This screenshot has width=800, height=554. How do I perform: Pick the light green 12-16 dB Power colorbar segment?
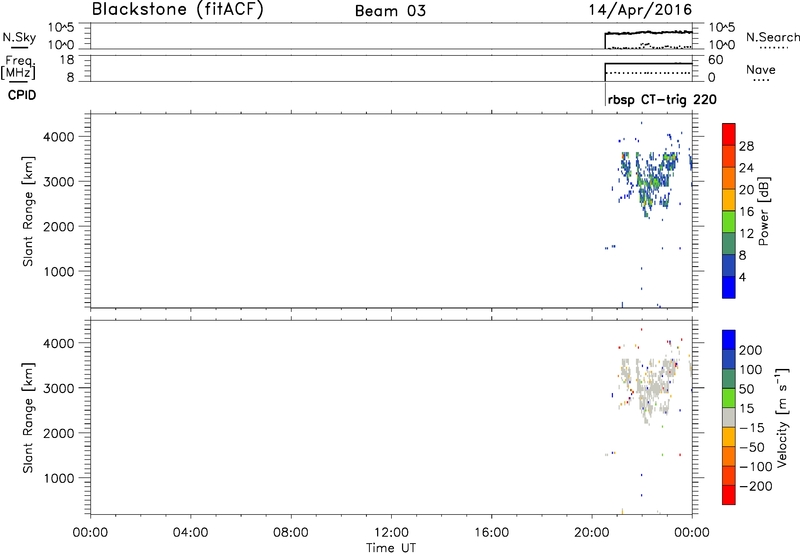pos(729,222)
